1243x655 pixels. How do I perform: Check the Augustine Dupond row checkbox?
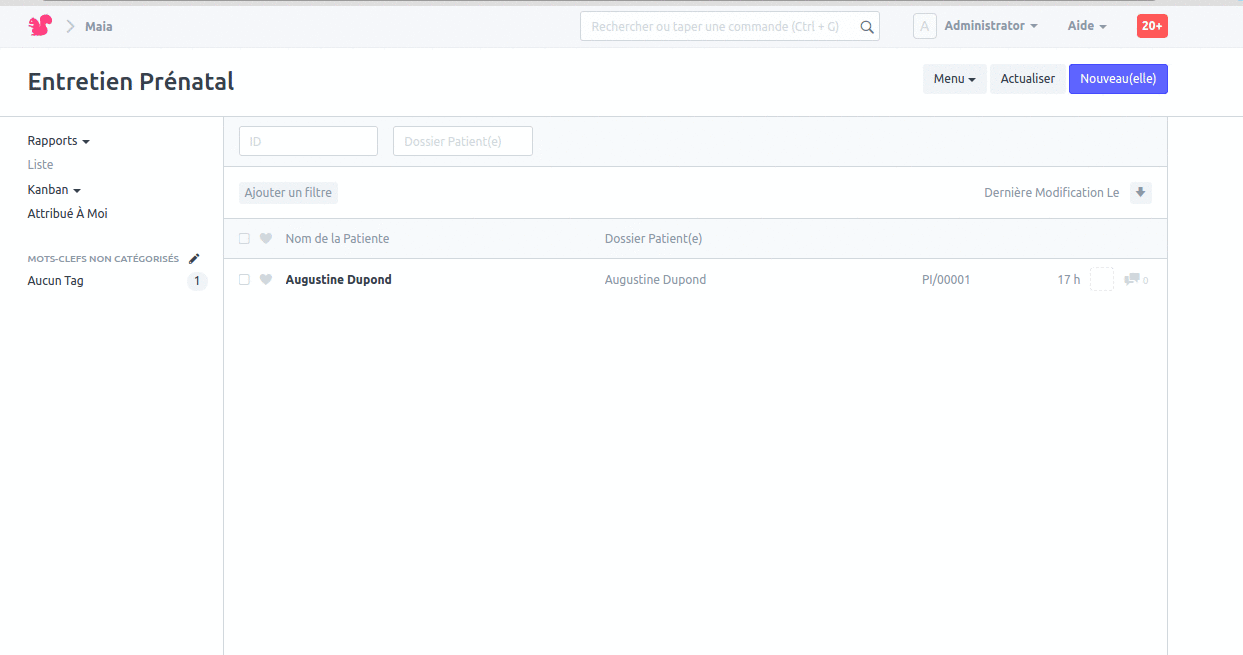point(244,280)
